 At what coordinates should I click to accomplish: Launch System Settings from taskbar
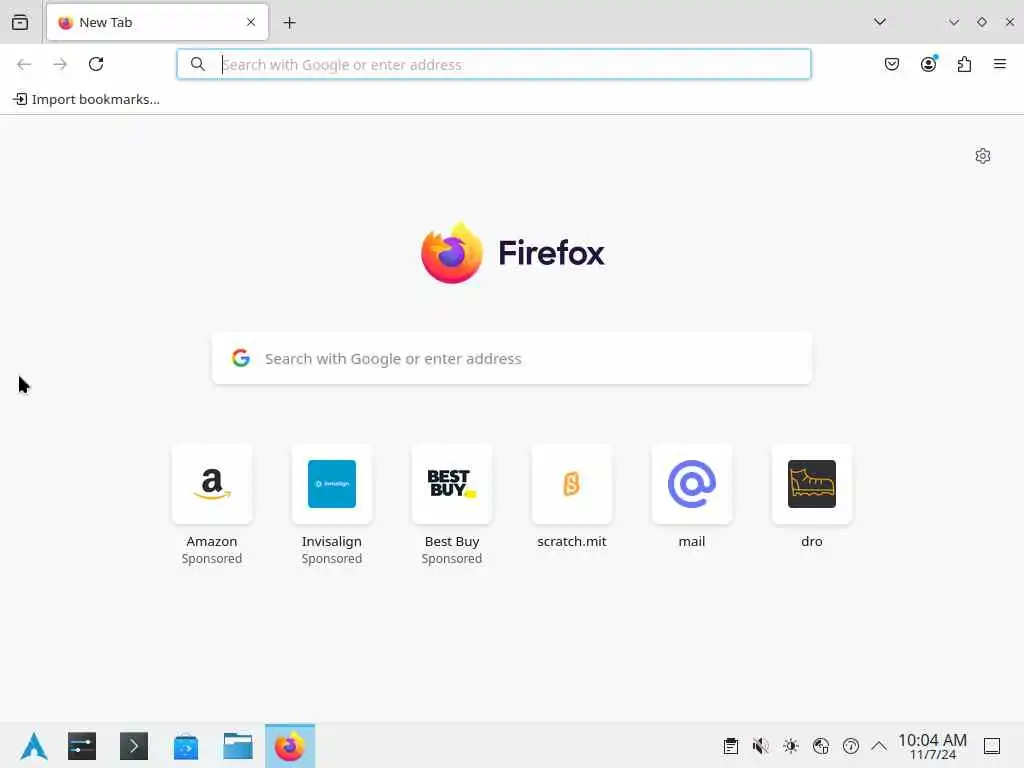pyautogui.click(x=82, y=746)
